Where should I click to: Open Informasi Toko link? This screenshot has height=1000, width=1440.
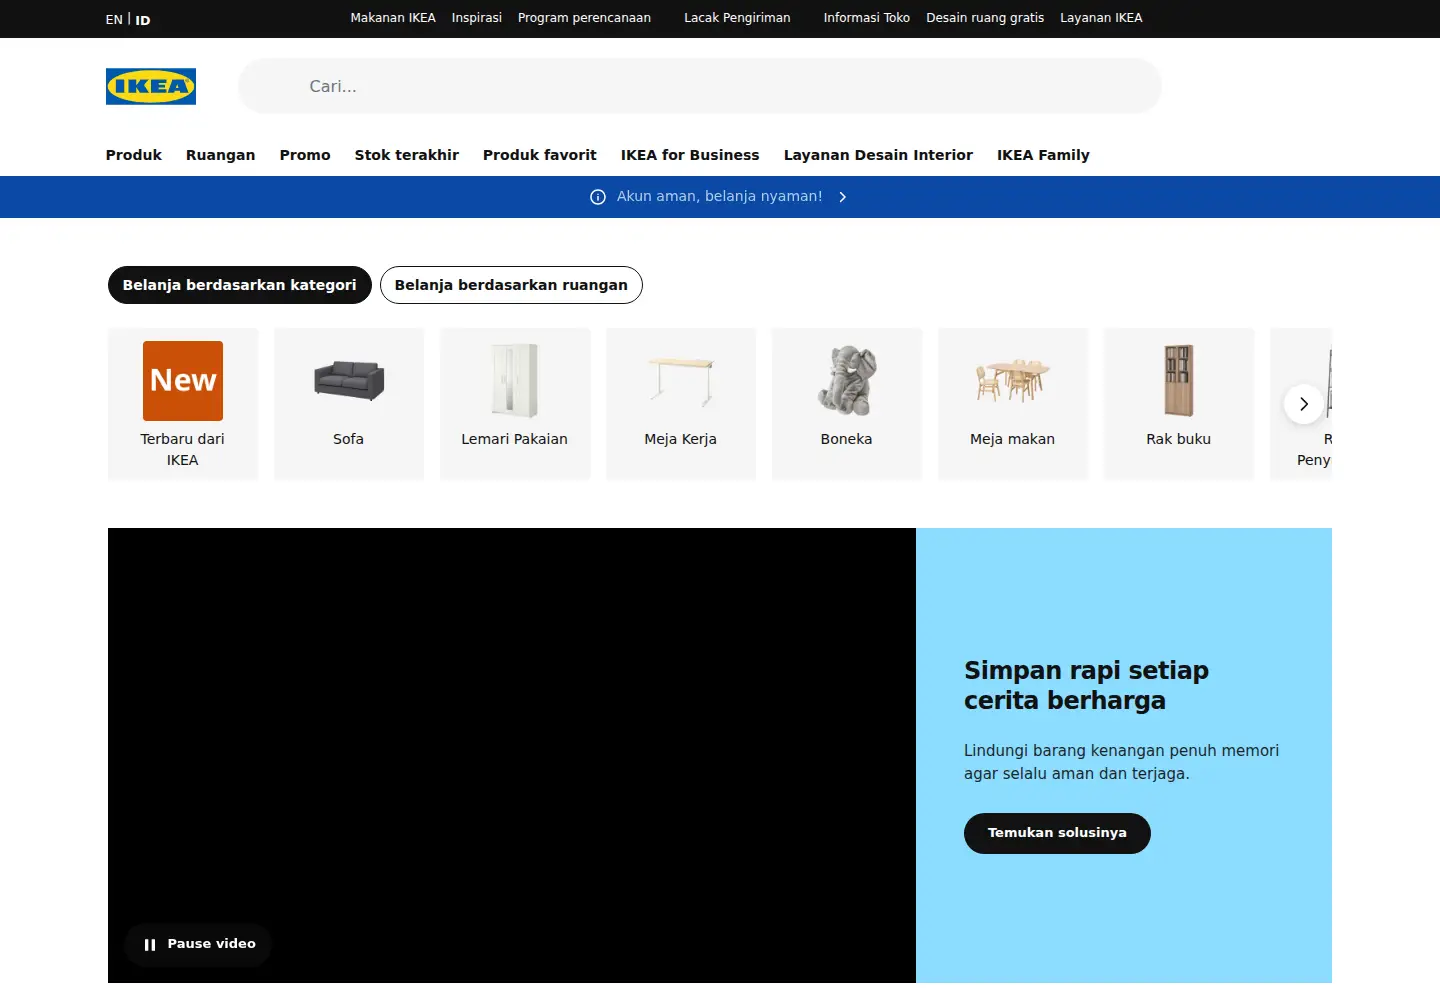[x=867, y=18]
